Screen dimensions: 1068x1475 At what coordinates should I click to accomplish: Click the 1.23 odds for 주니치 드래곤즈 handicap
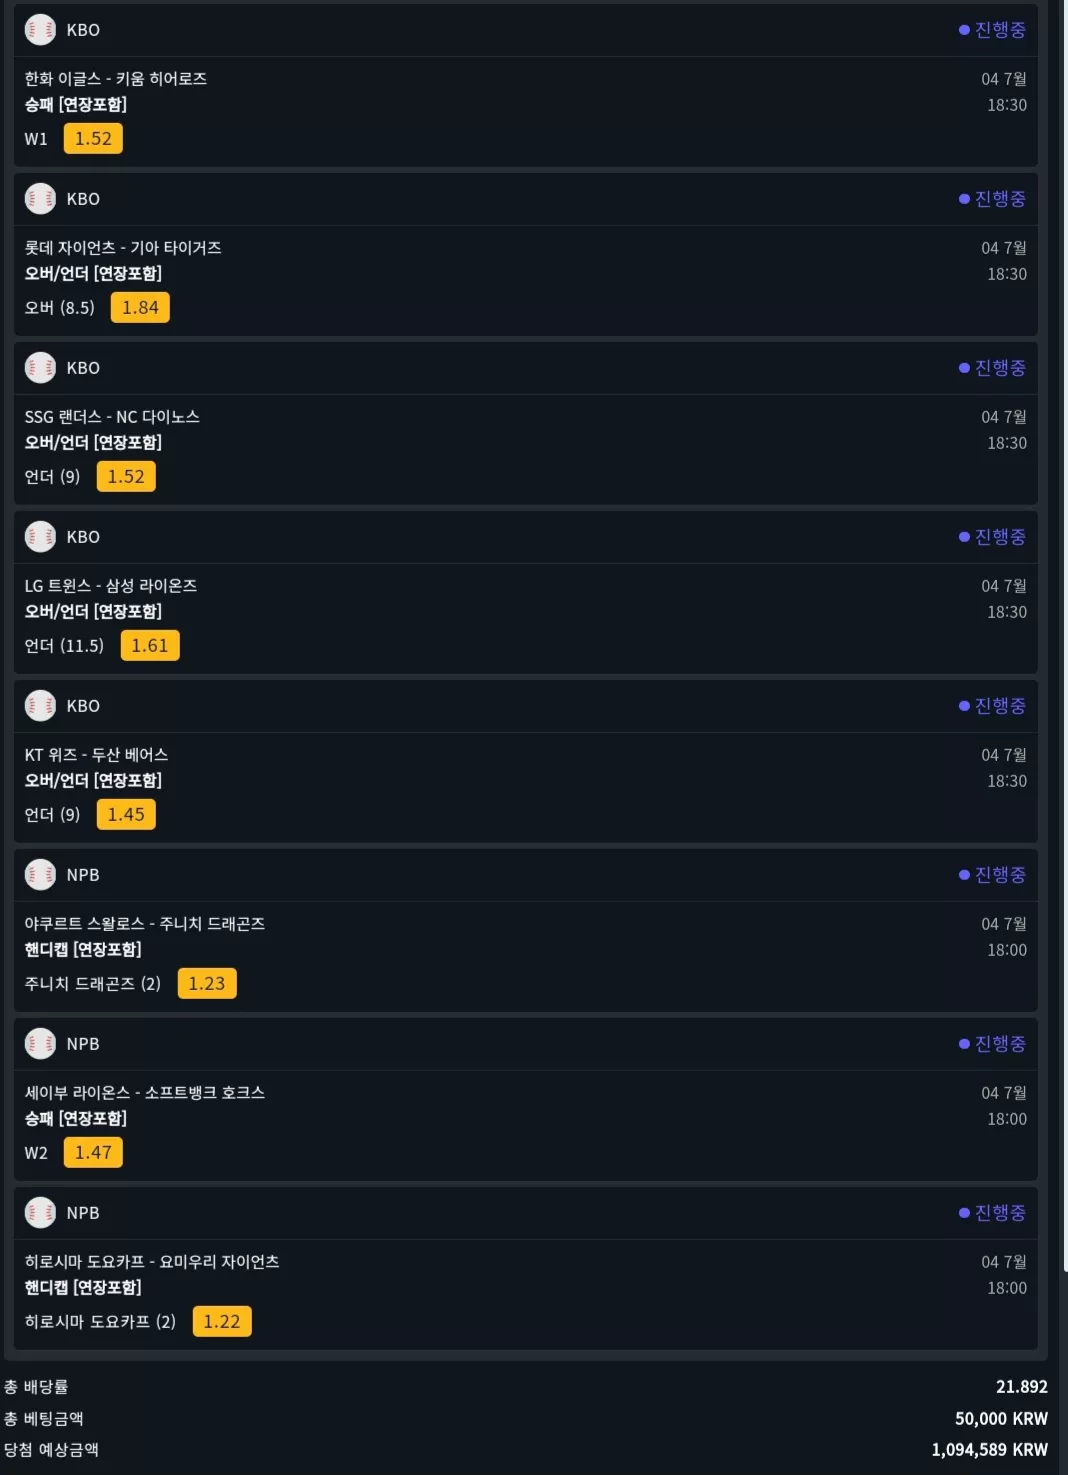tap(207, 984)
